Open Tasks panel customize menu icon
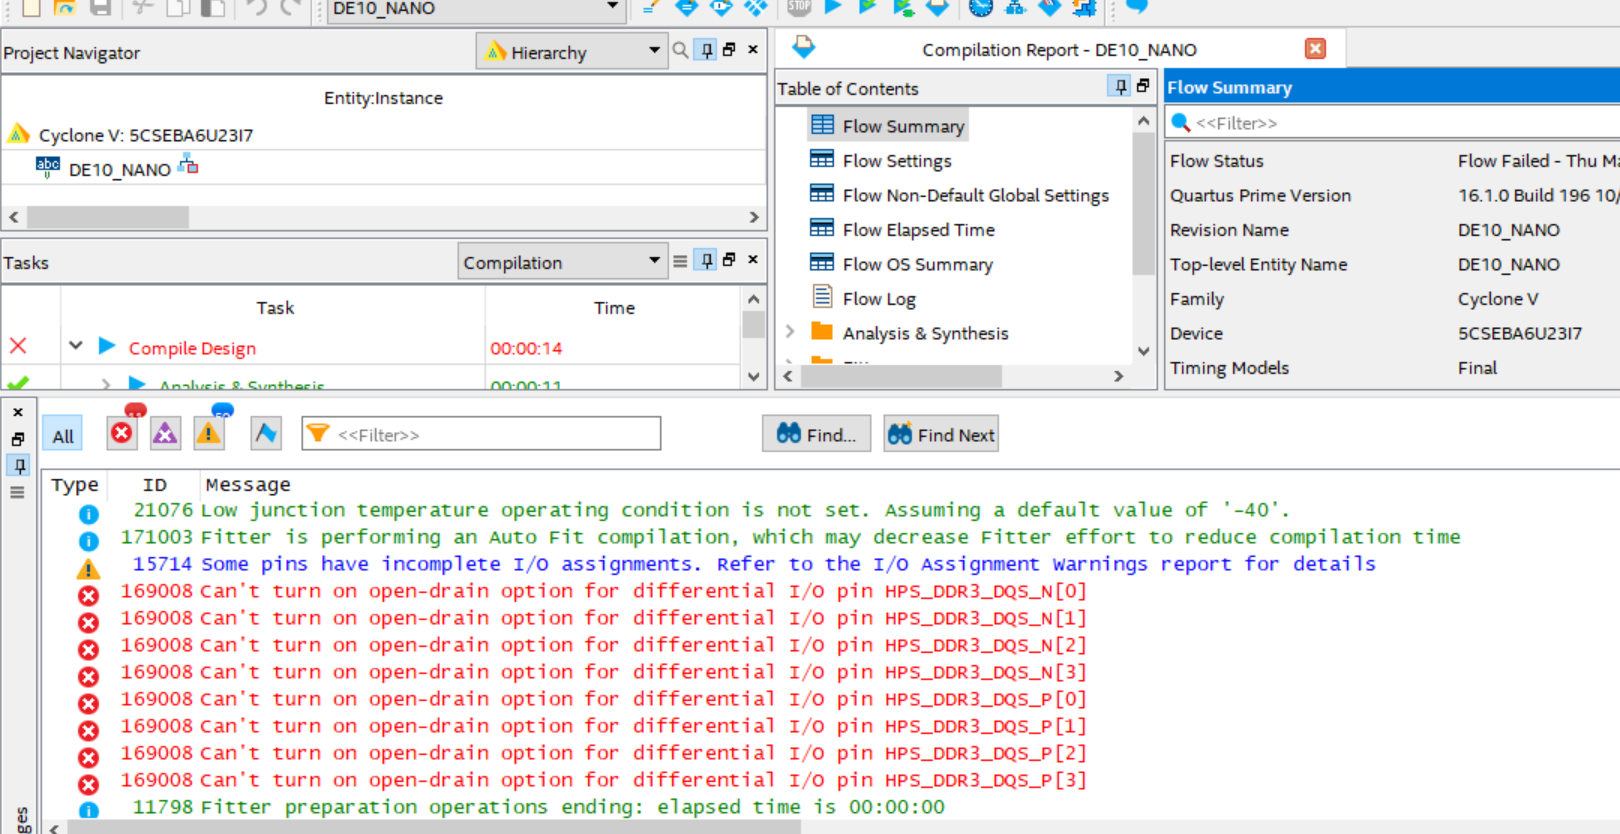1620x834 pixels. pos(680,261)
